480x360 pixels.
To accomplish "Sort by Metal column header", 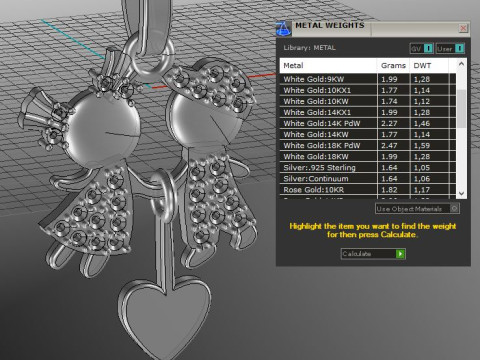I will (328, 65).
